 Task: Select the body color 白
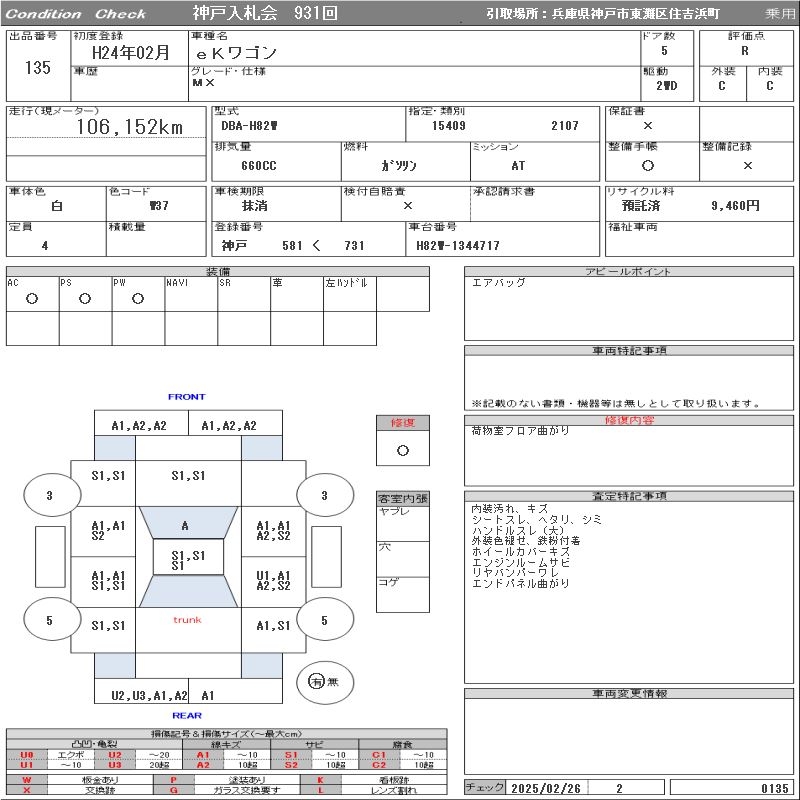(57, 206)
